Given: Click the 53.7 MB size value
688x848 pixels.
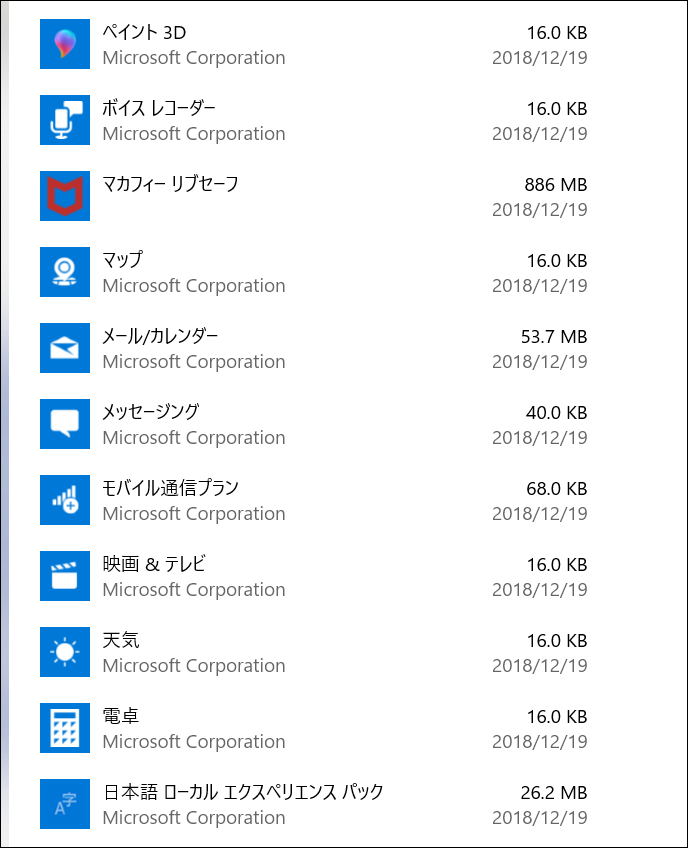Looking at the screenshot, I should (554, 336).
